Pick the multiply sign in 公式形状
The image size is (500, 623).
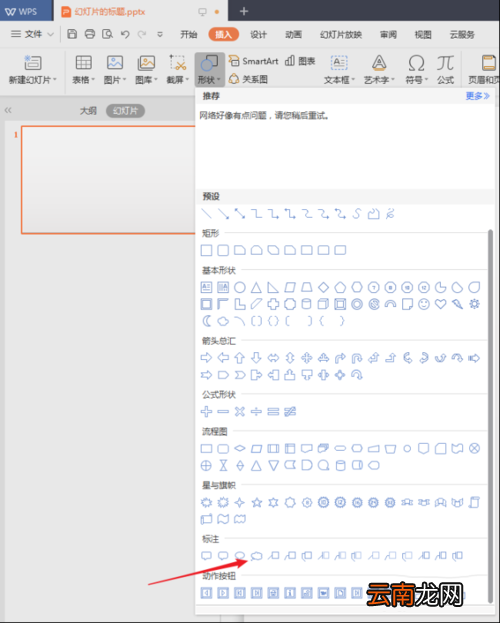240,411
